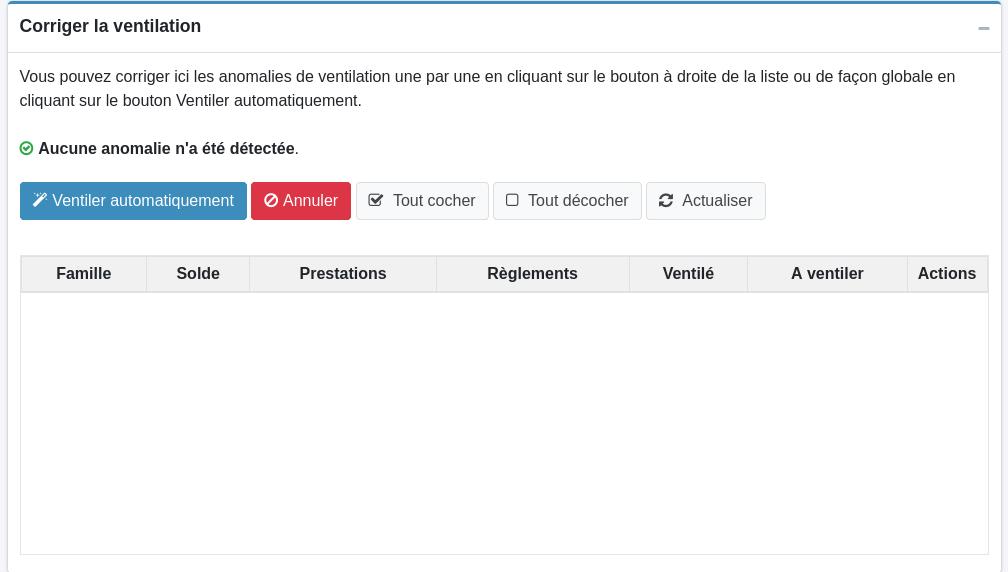Check all rows with Tout cocher
This screenshot has height=572, width=1008.
click(x=422, y=201)
